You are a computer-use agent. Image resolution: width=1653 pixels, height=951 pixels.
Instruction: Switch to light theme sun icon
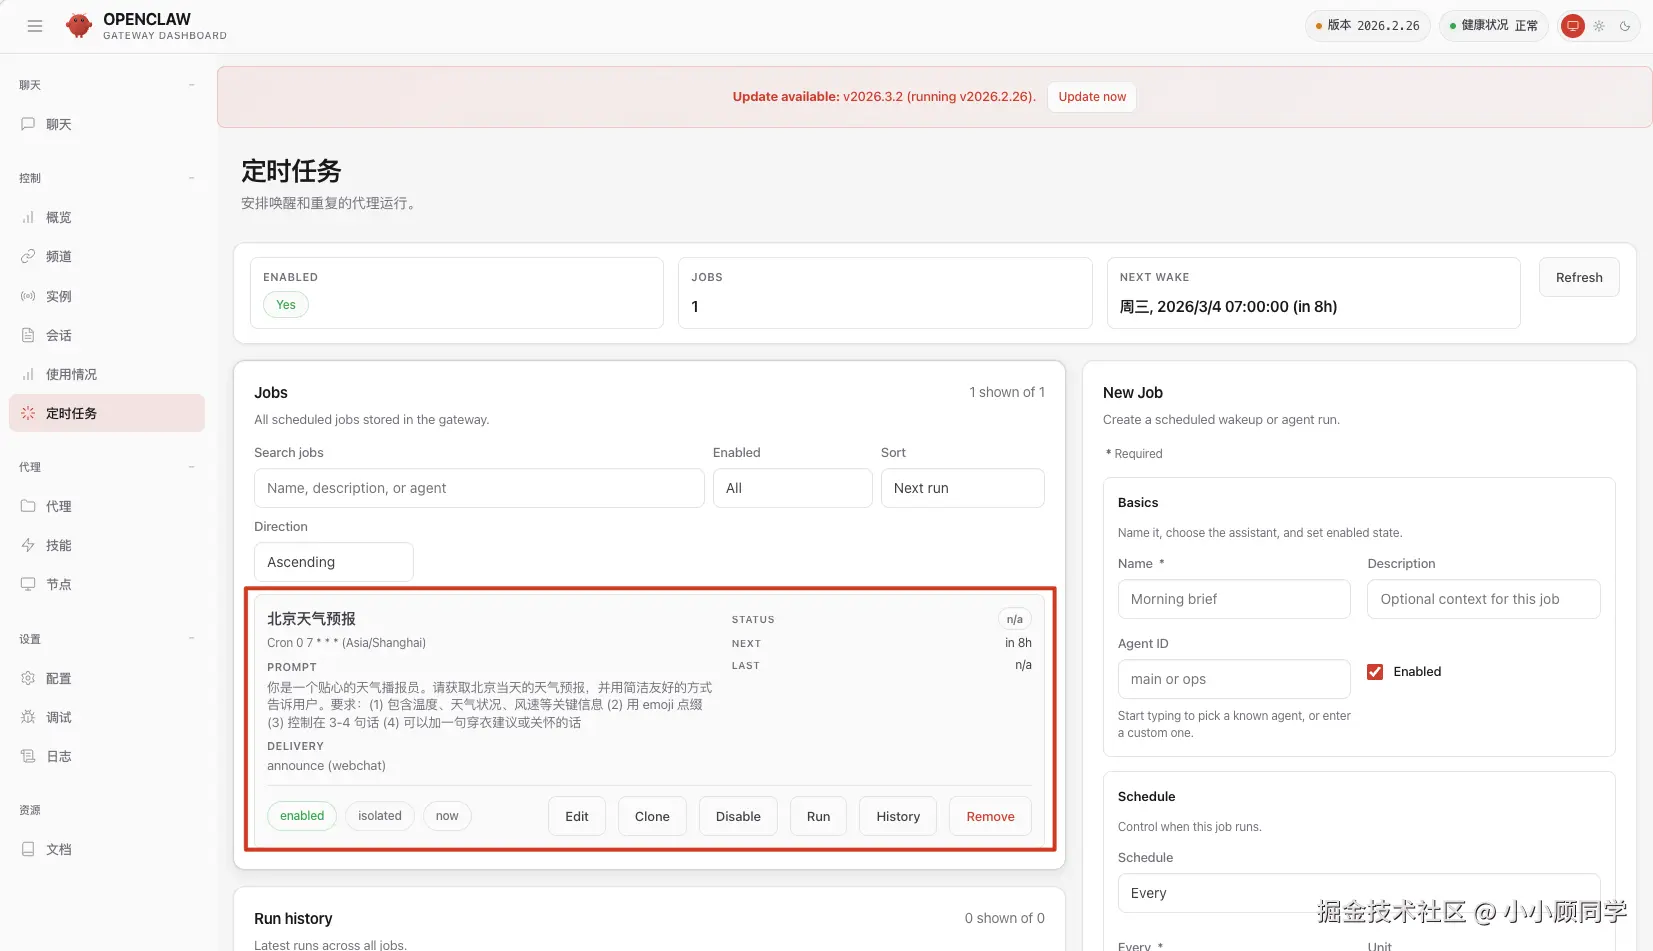1599,26
